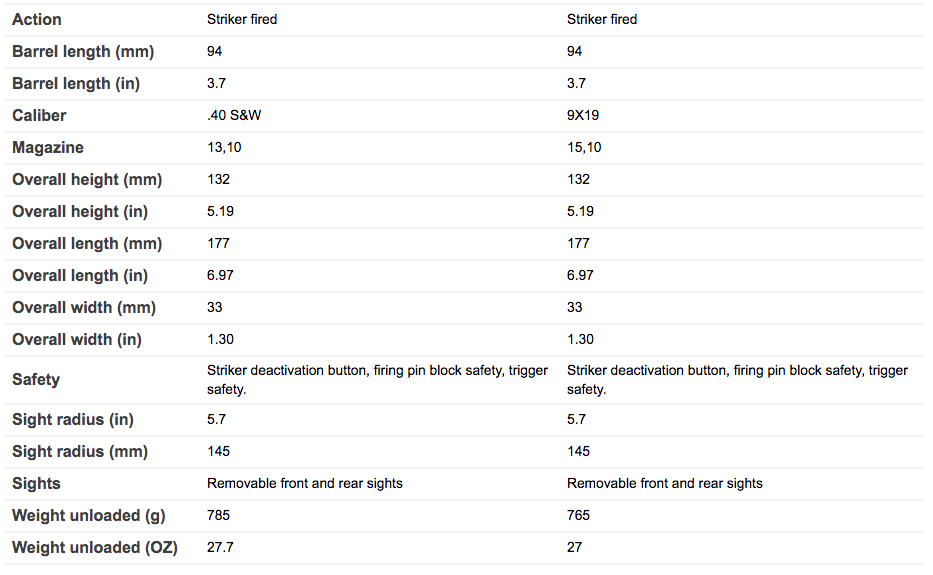The height and width of the screenshot is (575, 933).
Task: Click the "Sight radius (mm)" label
Action: click(x=80, y=451)
